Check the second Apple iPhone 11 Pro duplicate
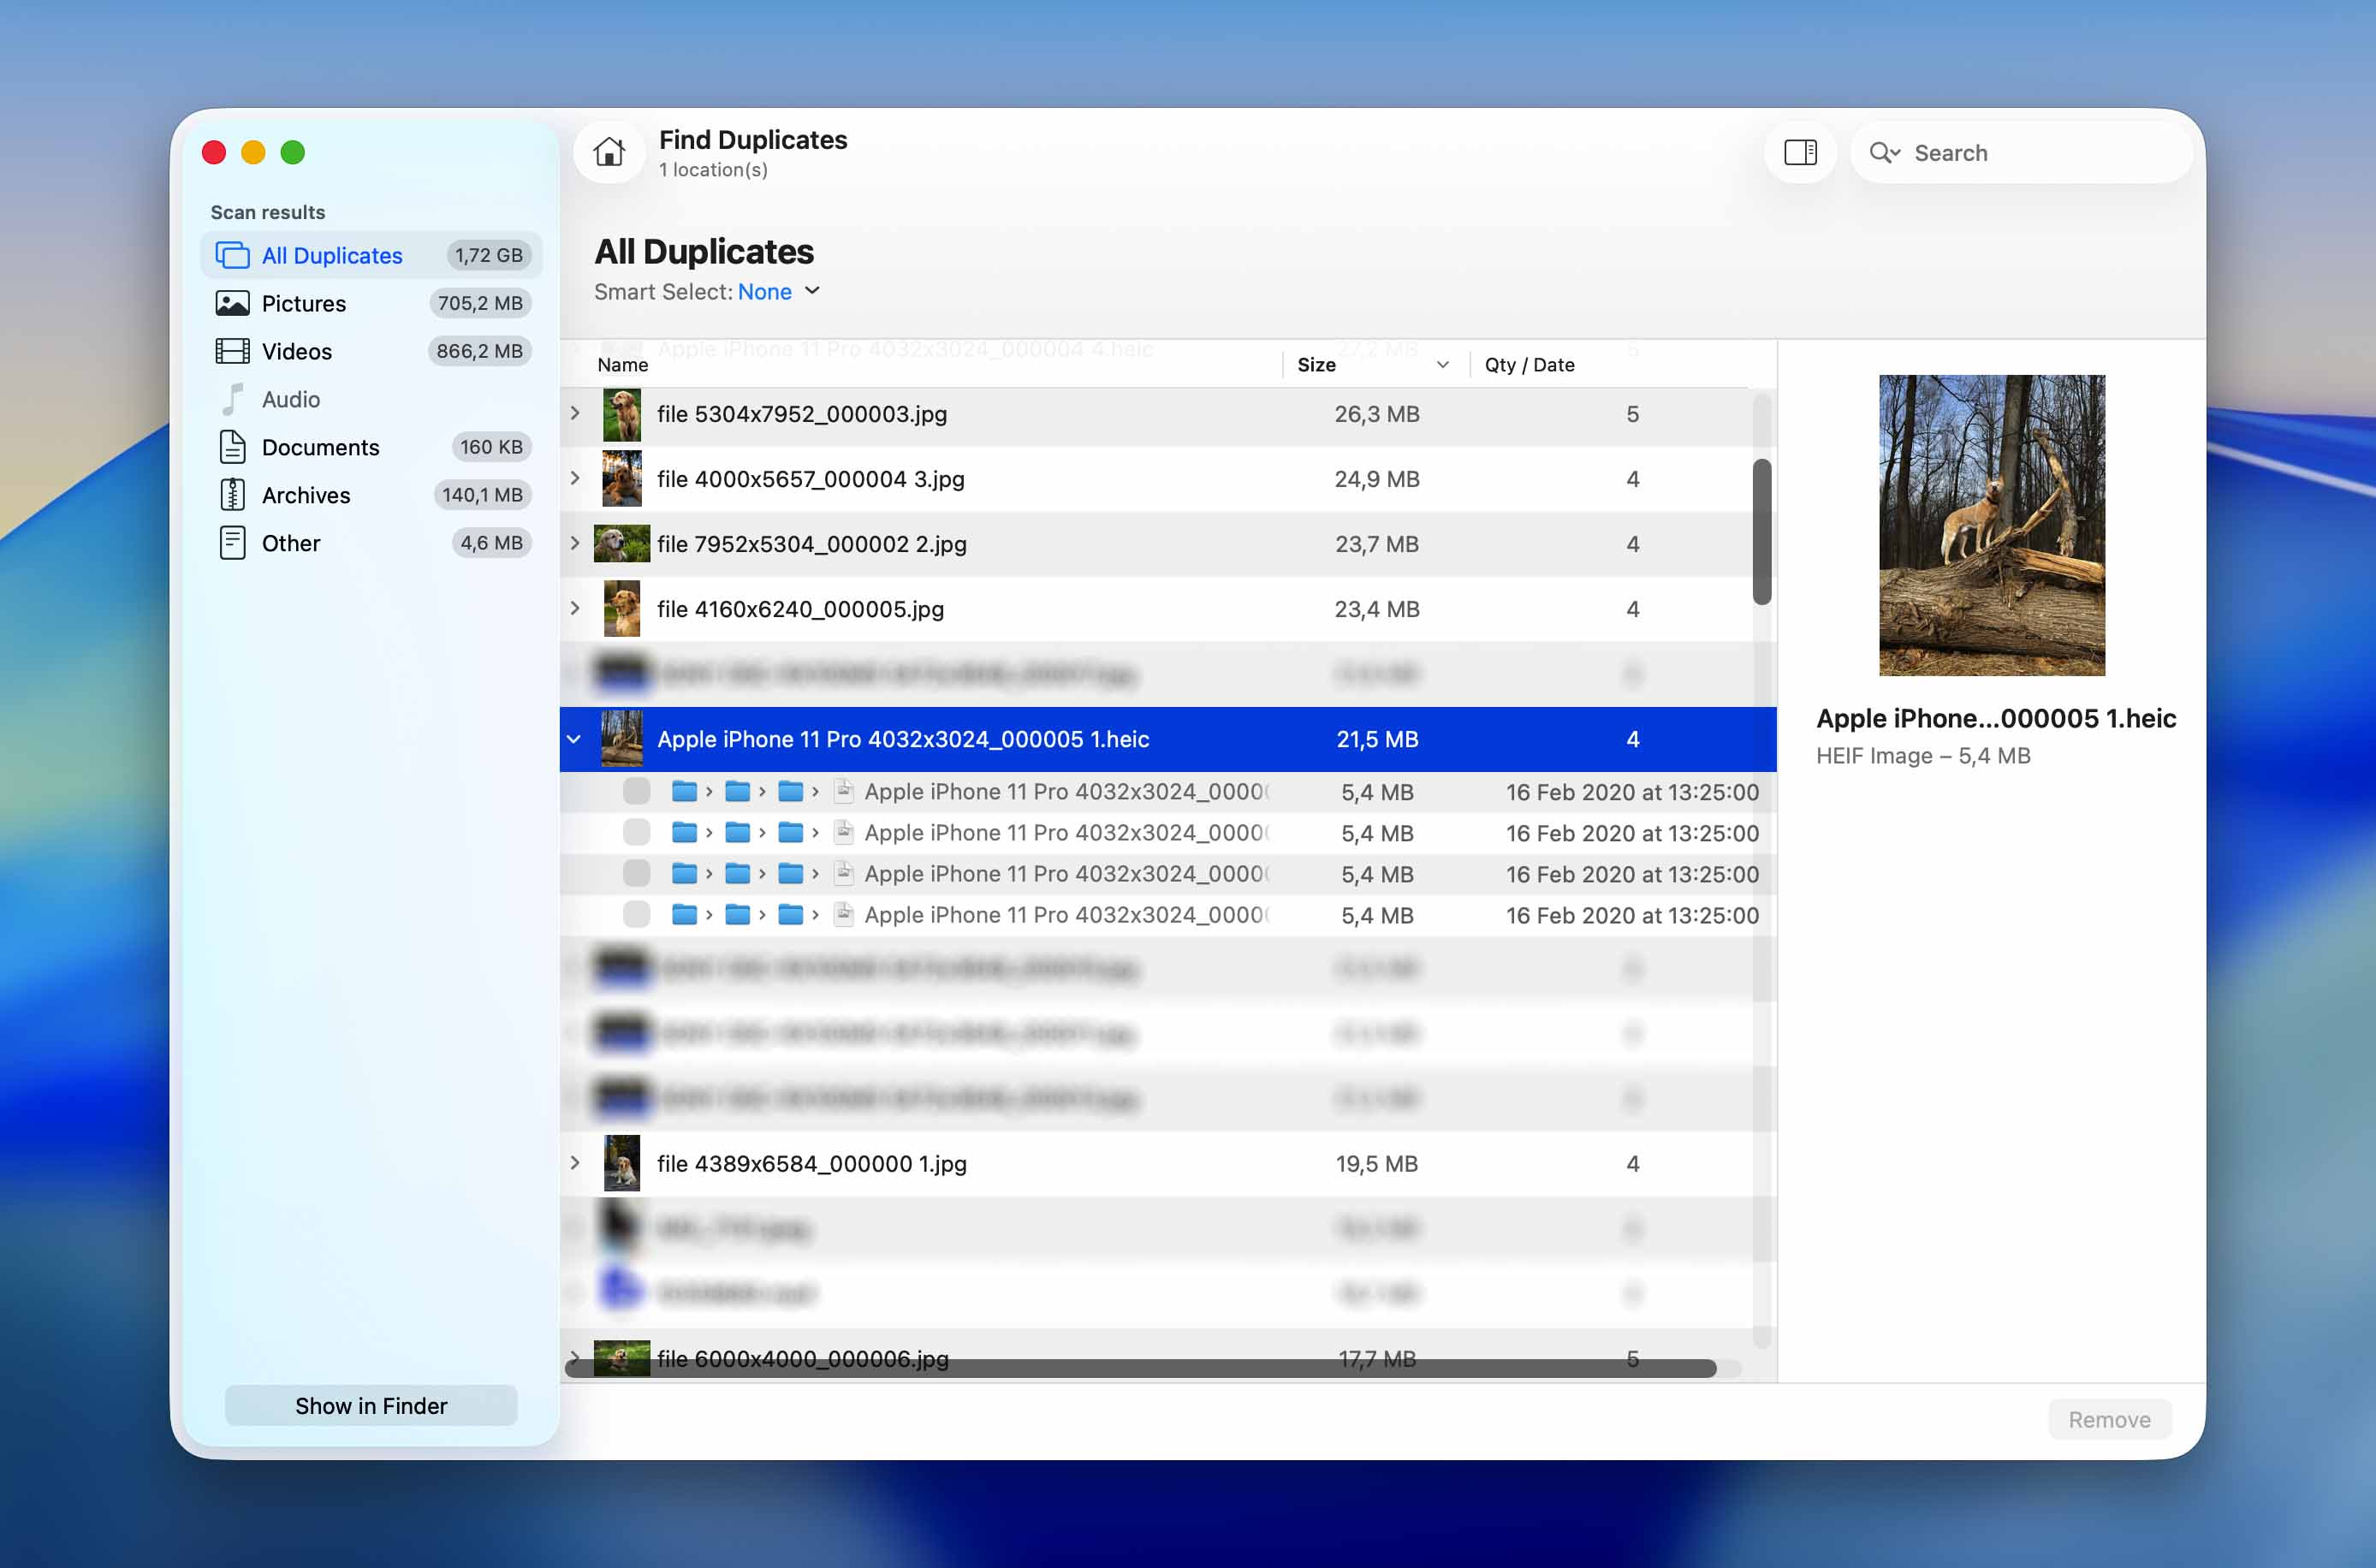Screen dimensions: 2376x1568 pos(636,832)
